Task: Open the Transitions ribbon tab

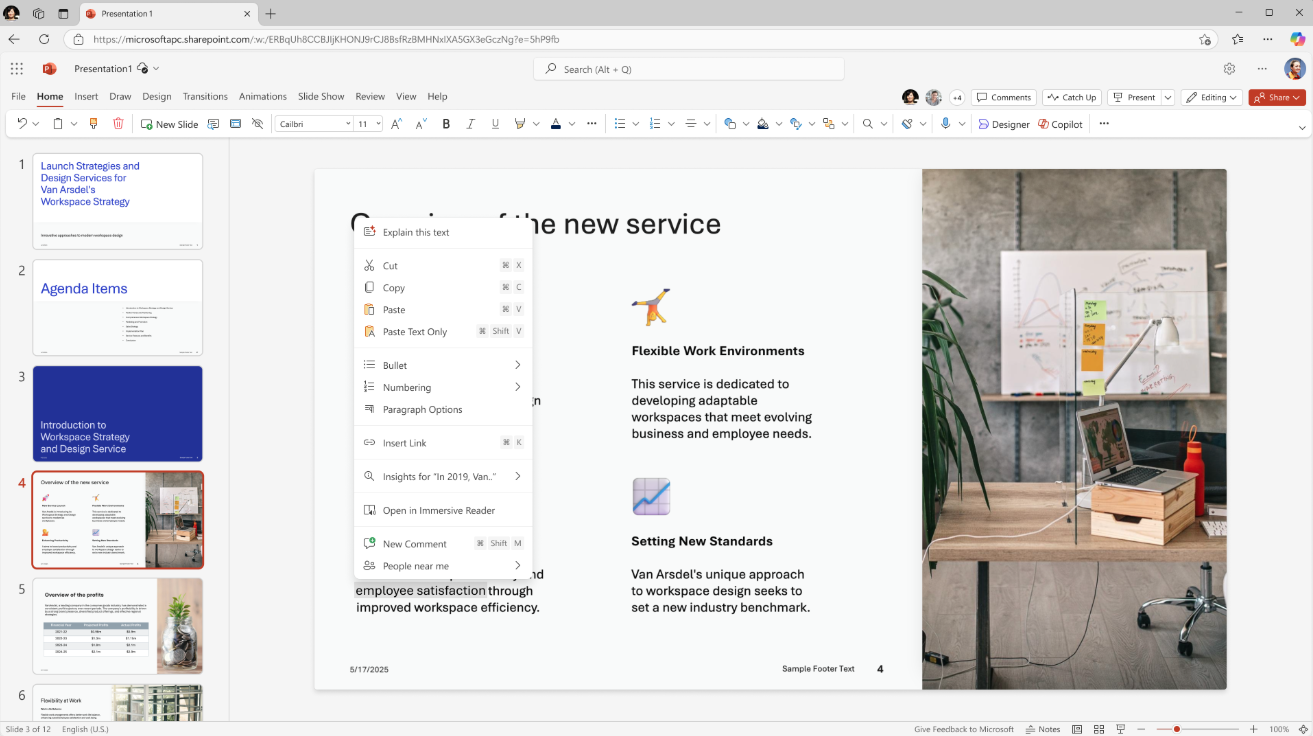Action: [205, 97]
